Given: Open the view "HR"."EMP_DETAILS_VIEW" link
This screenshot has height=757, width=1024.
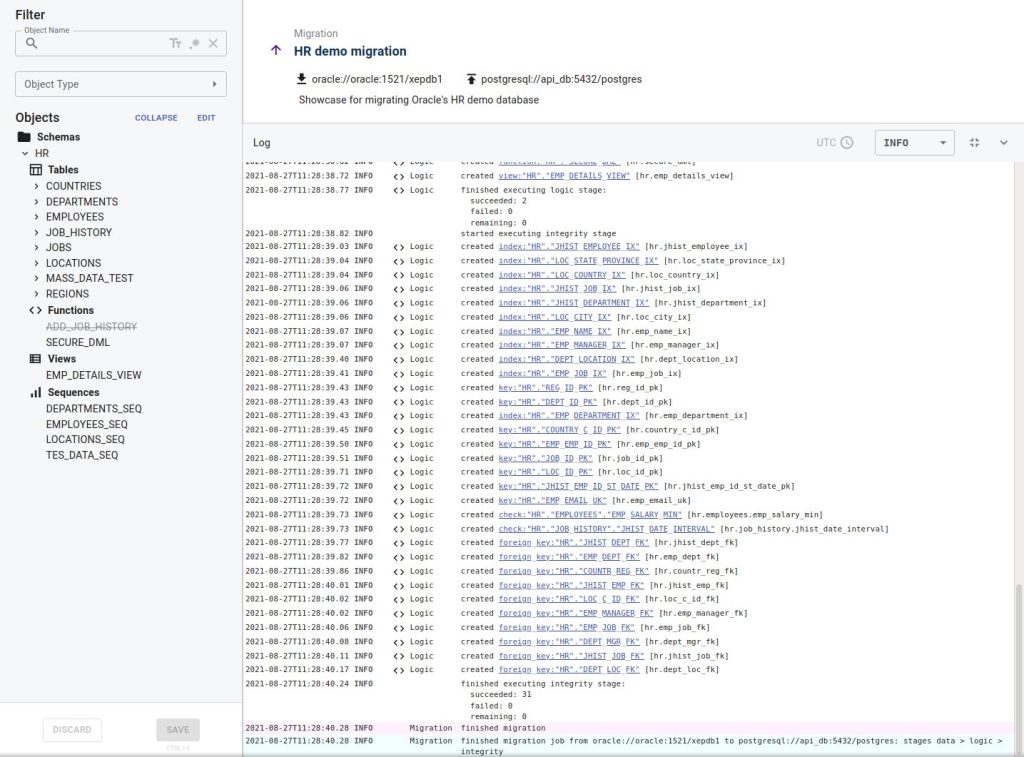Looking at the screenshot, I should pyautogui.click(x=564, y=176).
